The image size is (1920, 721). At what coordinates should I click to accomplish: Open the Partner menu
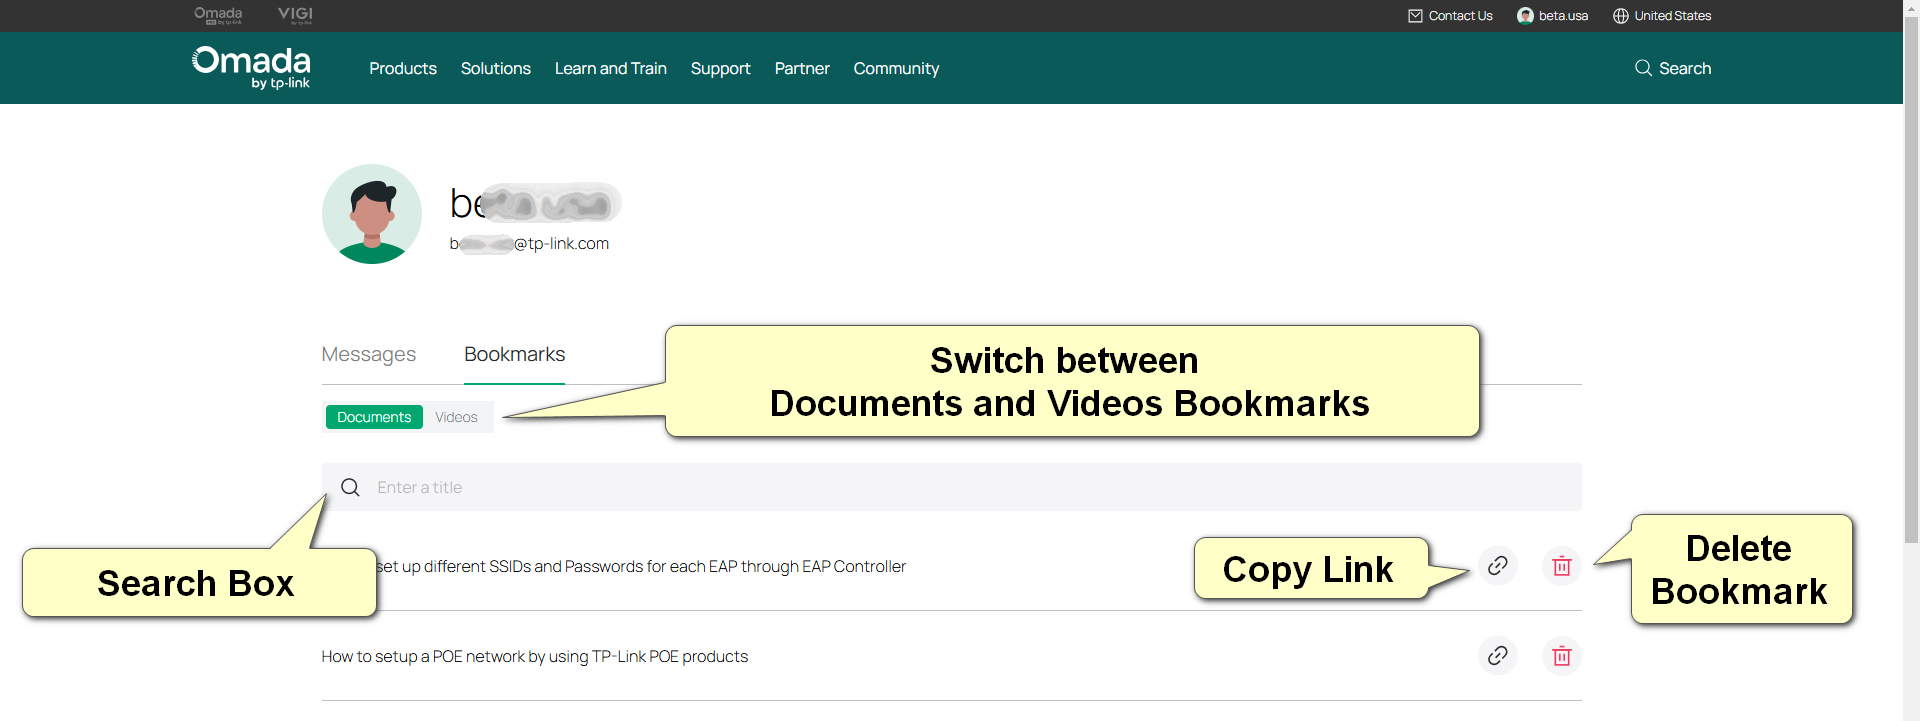[802, 68]
